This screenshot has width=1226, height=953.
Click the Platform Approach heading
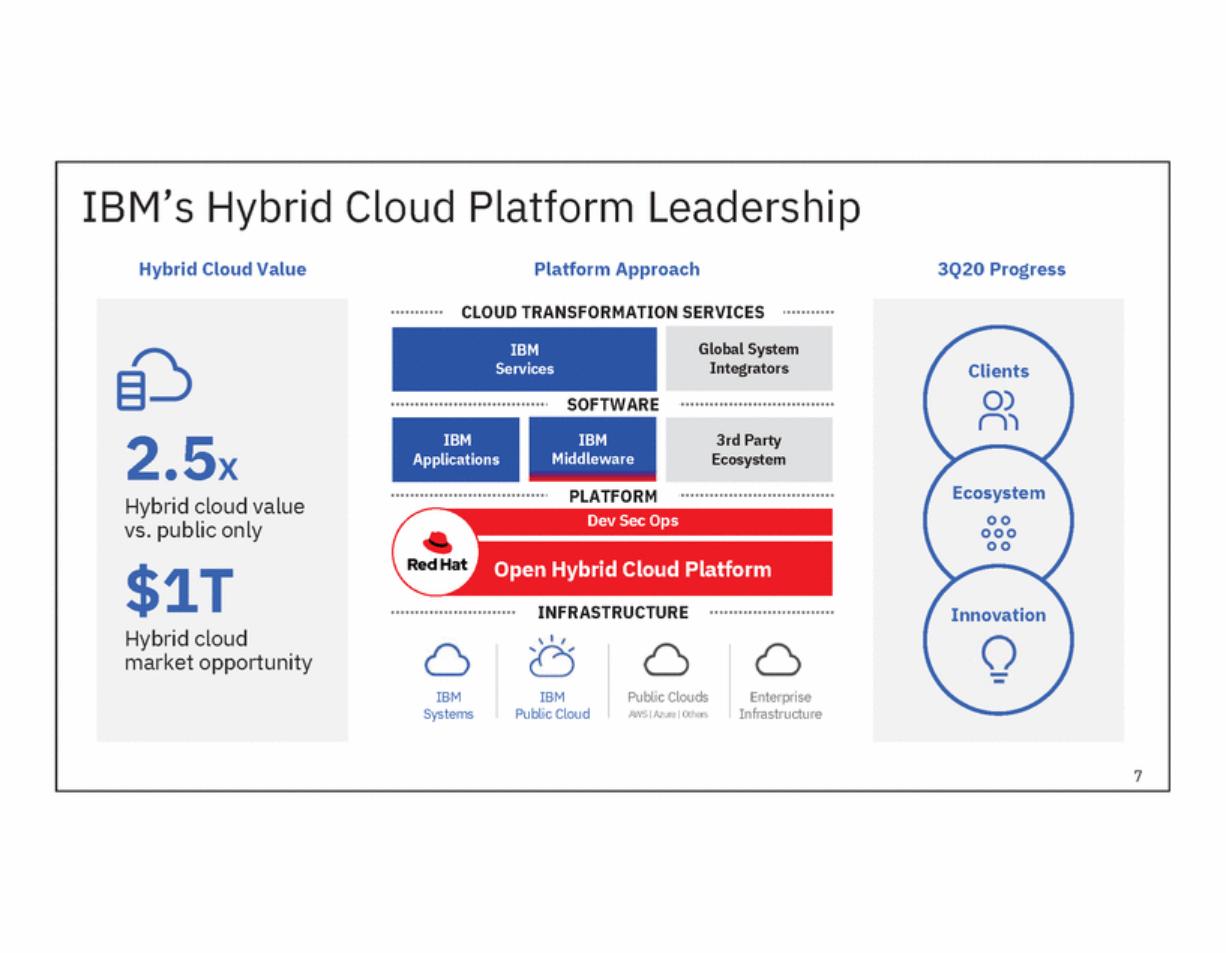(x=617, y=269)
